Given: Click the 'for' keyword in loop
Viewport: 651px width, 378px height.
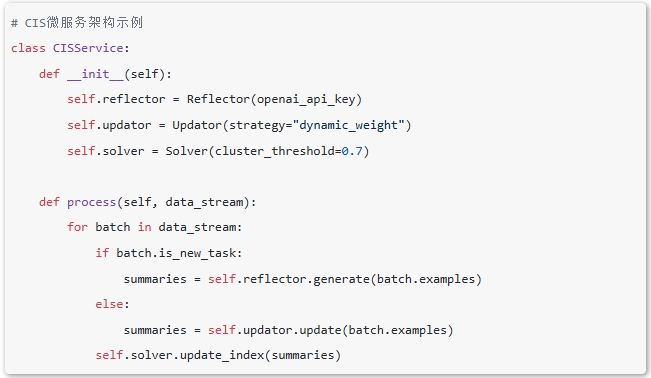Looking at the screenshot, I should click(77, 227).
